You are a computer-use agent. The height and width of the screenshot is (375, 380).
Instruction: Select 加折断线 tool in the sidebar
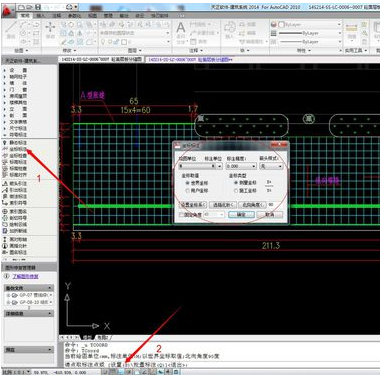click(15, 231)
